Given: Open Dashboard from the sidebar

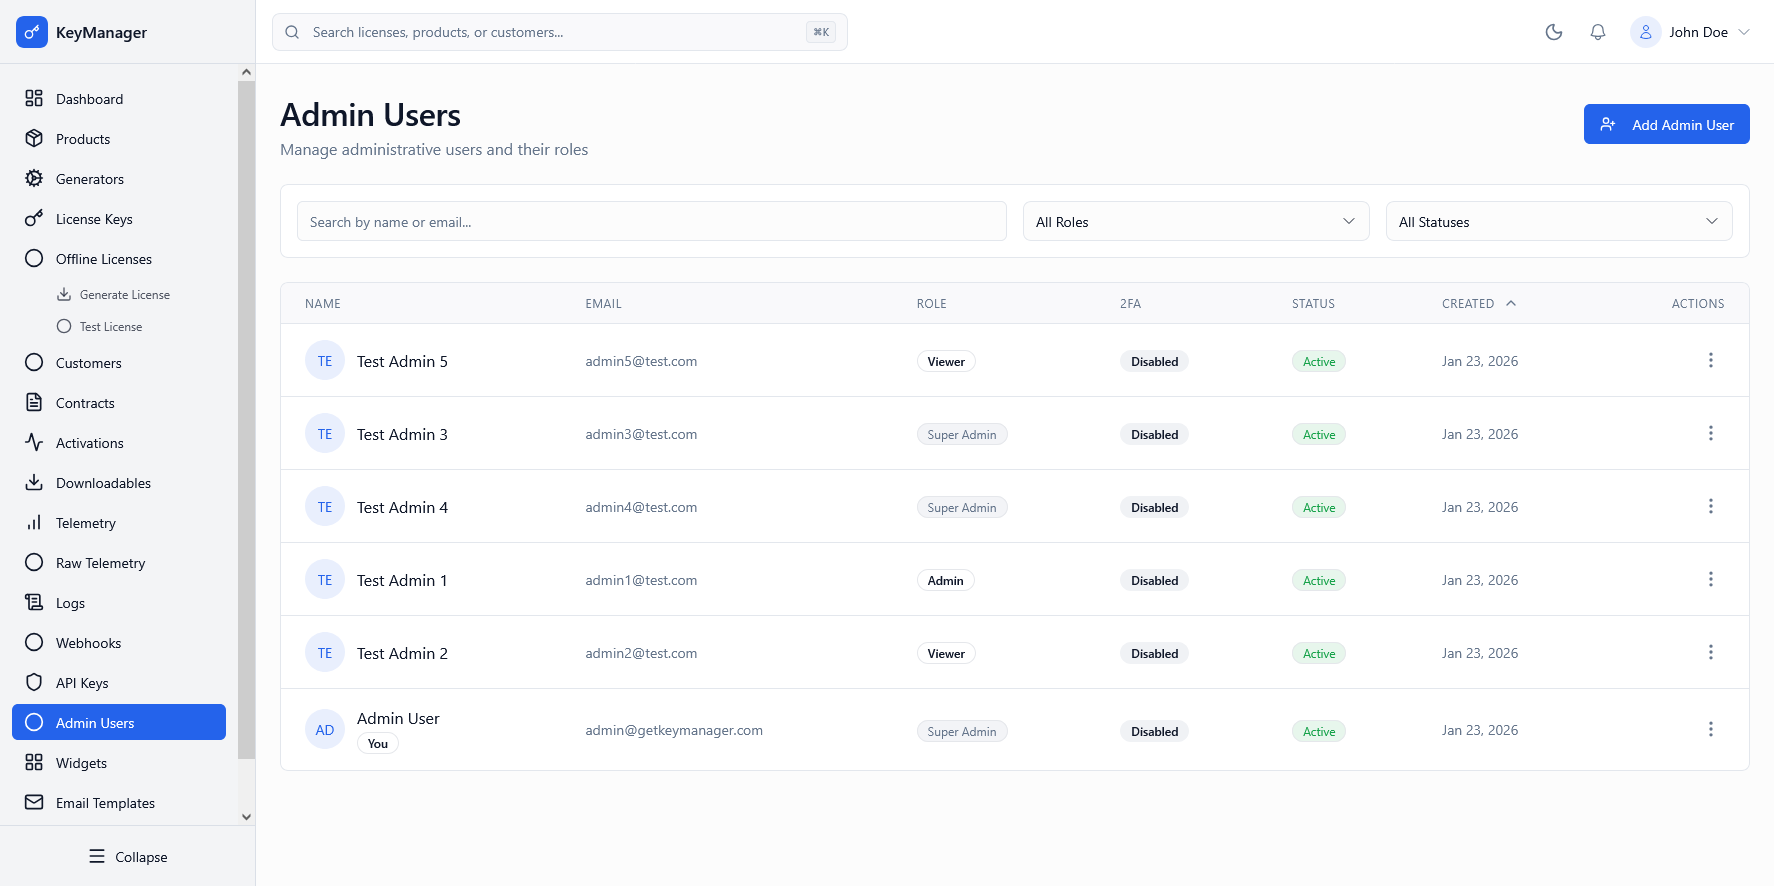Looking at the screenshot, I should tap(119, 98).
